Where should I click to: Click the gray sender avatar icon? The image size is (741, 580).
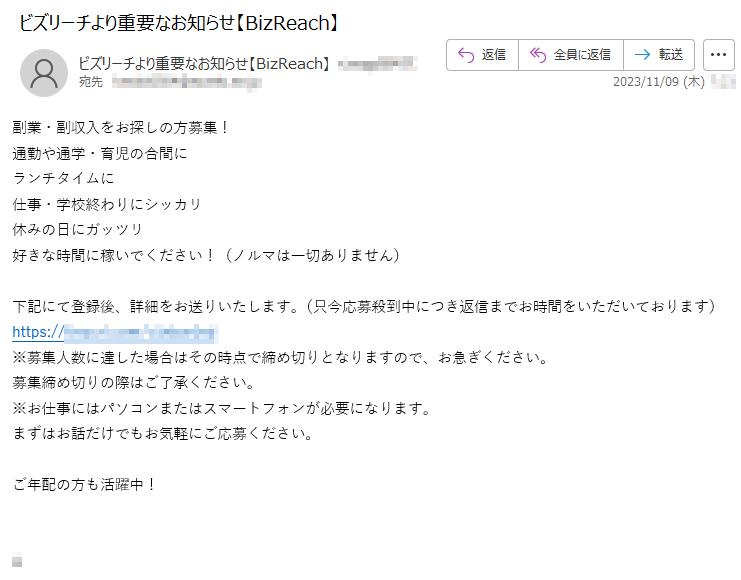(x=44, y=73)
